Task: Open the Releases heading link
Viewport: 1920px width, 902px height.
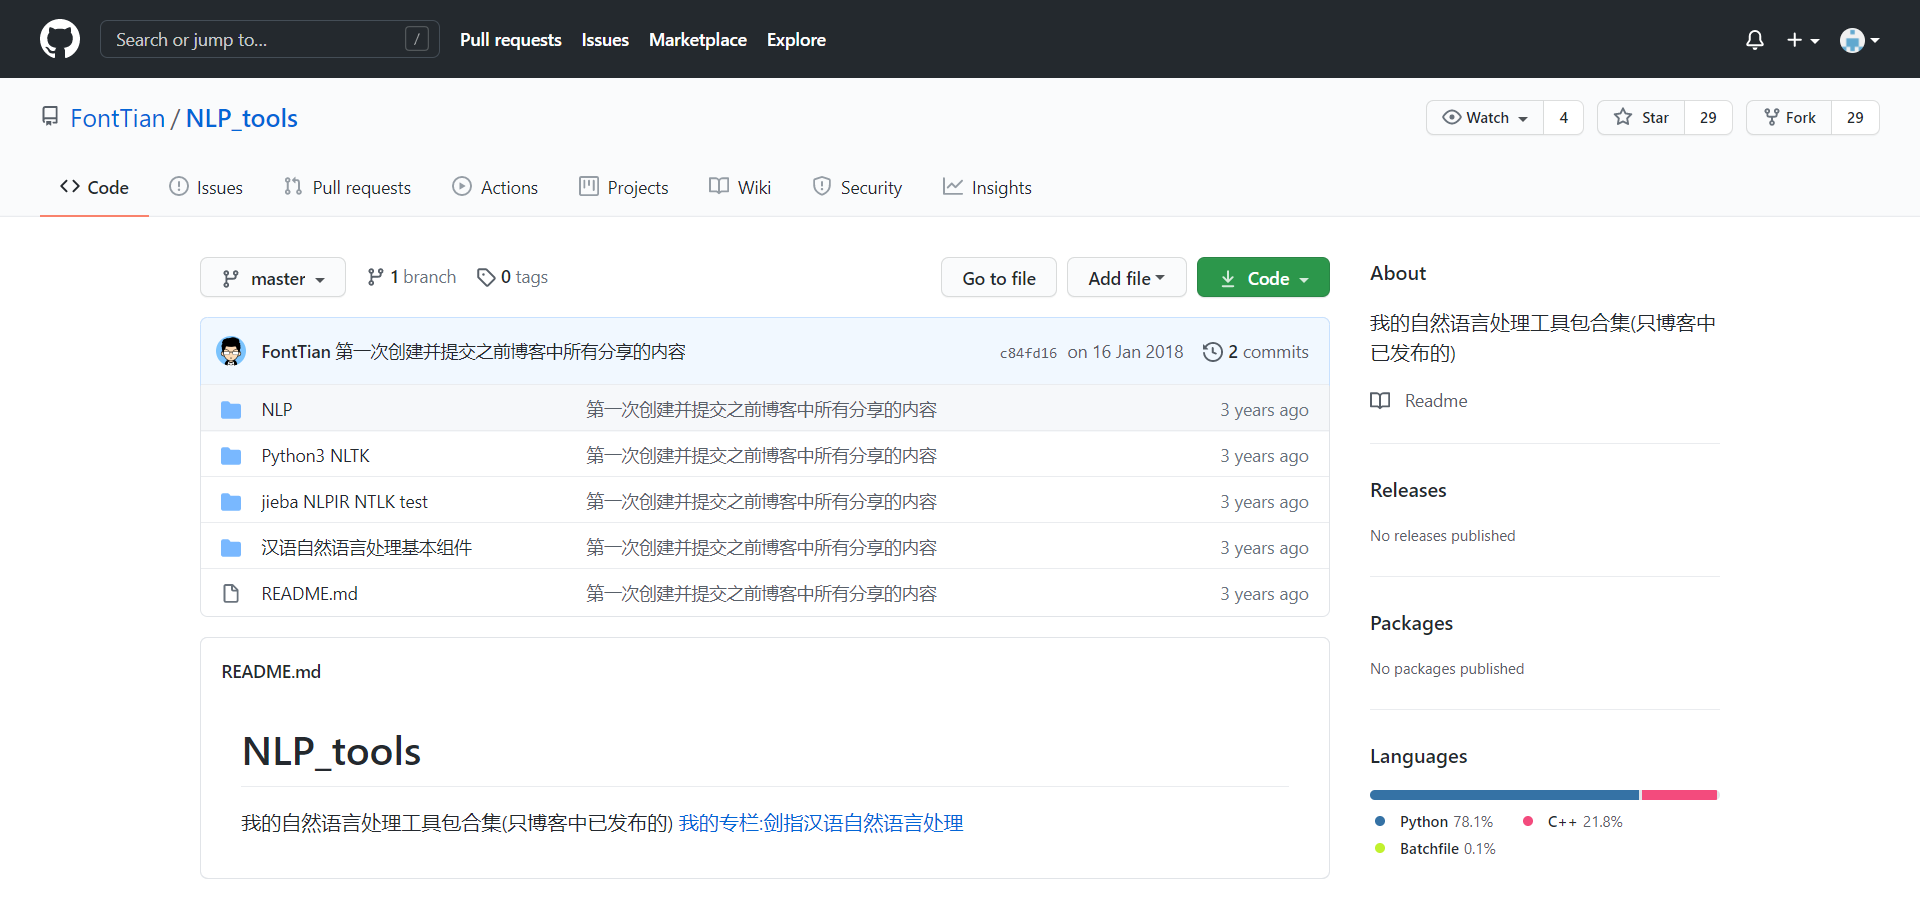Action: [1408, 490]
